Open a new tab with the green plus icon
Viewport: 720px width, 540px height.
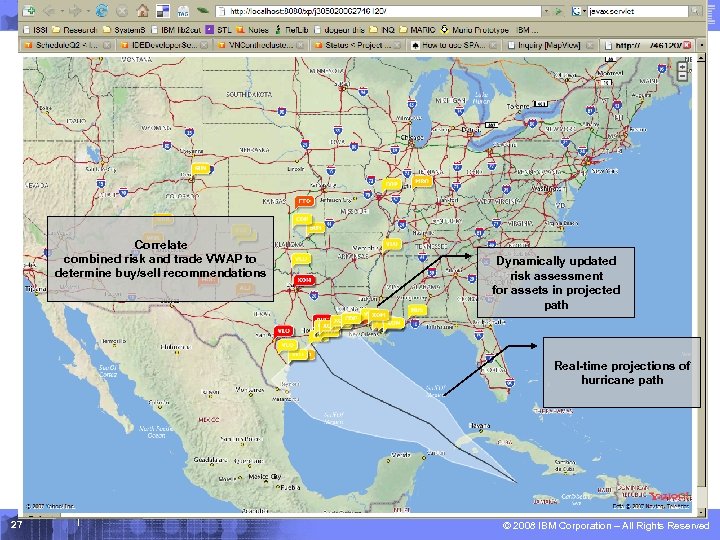(29, 10)
